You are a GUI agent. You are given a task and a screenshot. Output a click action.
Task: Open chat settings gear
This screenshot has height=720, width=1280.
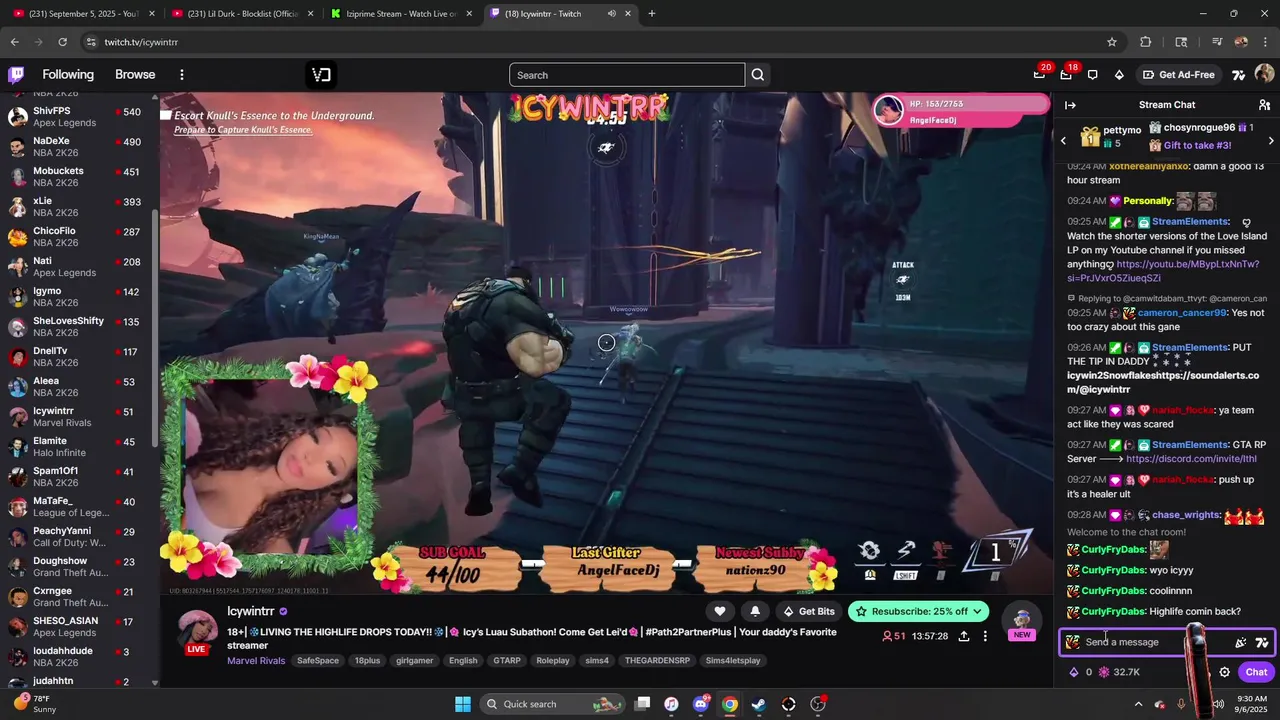(x=1224, y=672)
